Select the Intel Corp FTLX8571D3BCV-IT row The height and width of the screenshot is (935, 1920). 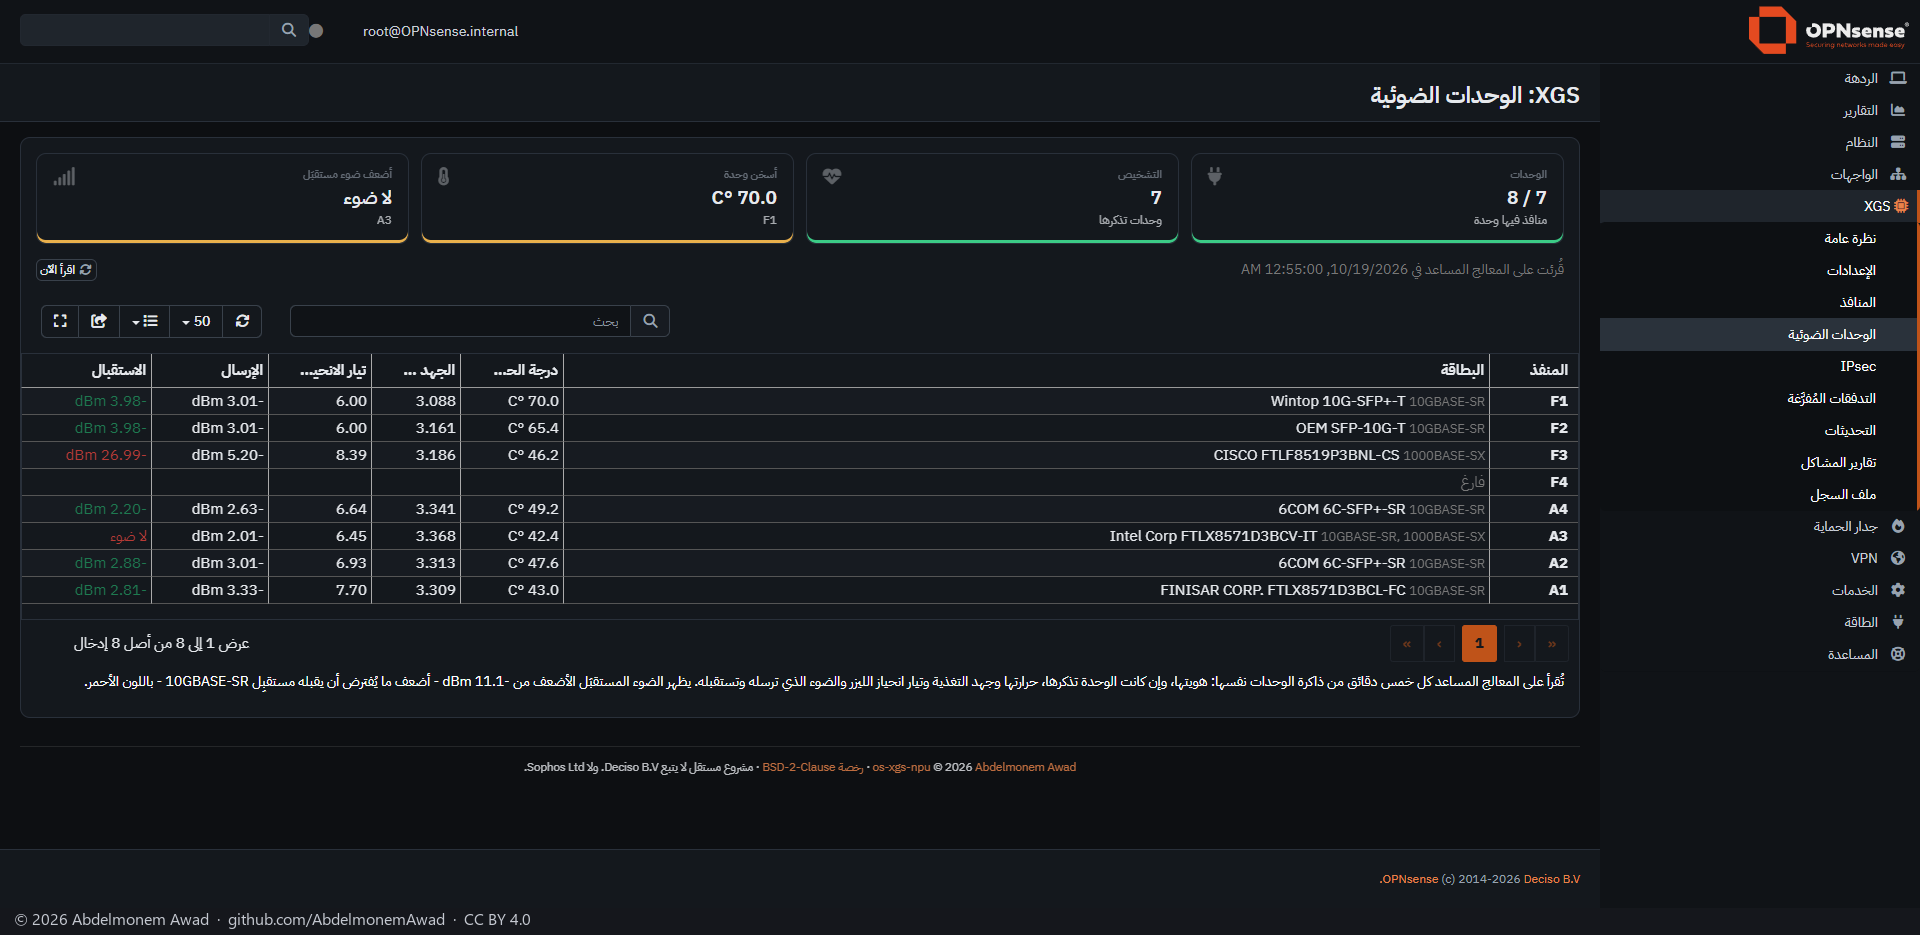[800, 536]
